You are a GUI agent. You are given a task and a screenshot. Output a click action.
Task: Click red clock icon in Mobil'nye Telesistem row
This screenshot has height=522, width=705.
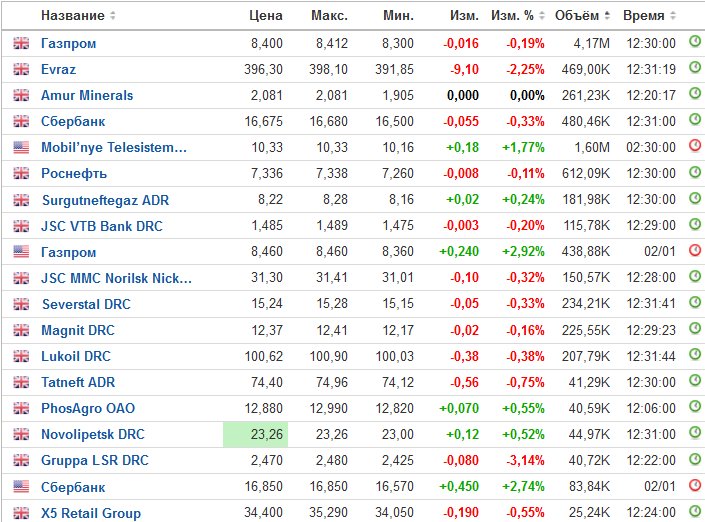tap(695, 146)
